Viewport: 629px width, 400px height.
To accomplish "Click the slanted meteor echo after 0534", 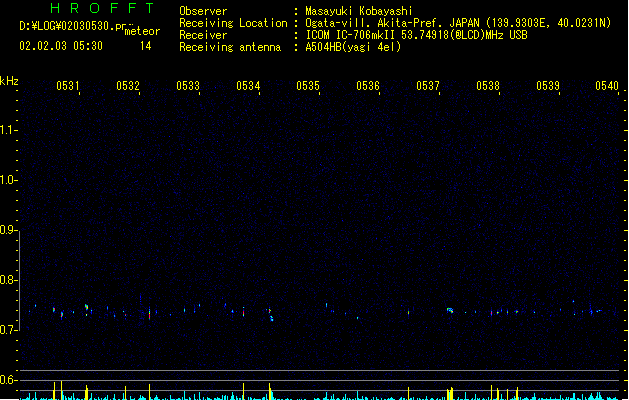I will [x=271, y=315].
